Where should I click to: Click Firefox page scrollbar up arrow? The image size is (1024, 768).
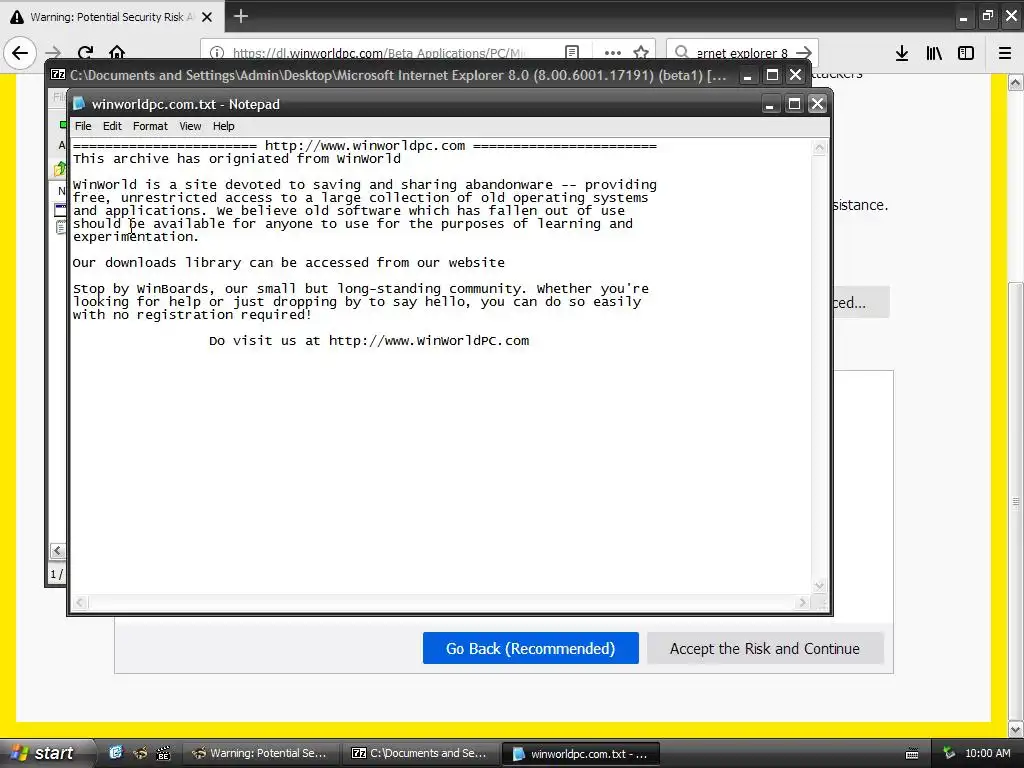click(1016, 82)
